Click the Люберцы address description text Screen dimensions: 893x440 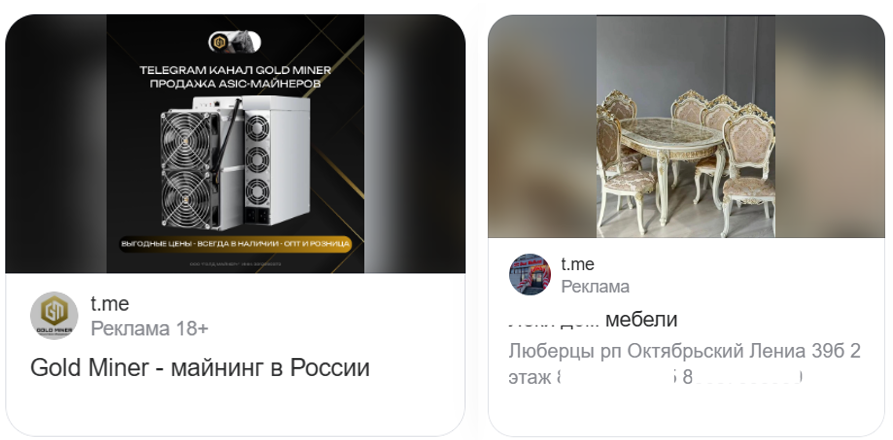click(684, 351)
